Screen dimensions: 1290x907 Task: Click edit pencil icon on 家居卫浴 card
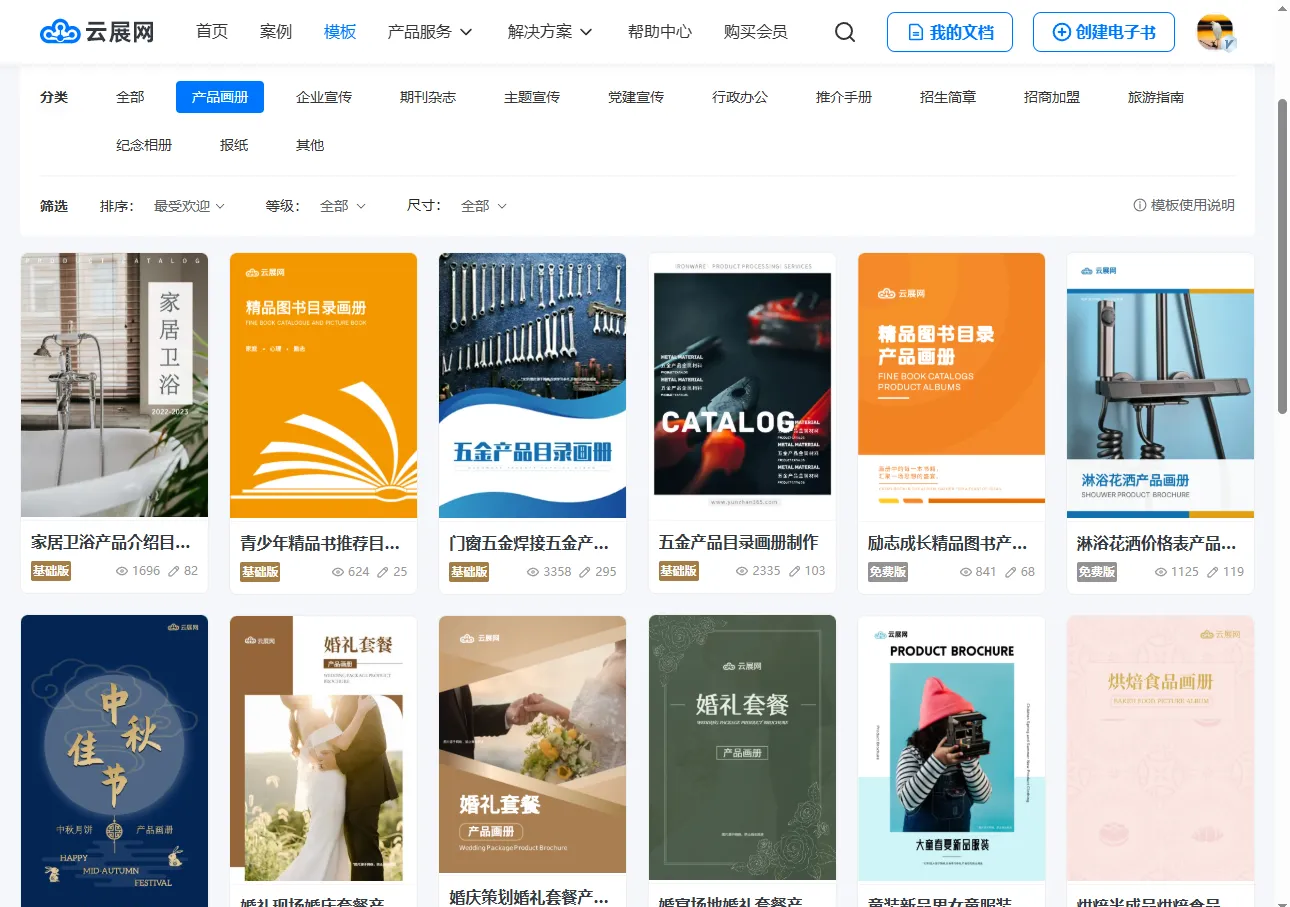tap(173, 571)
